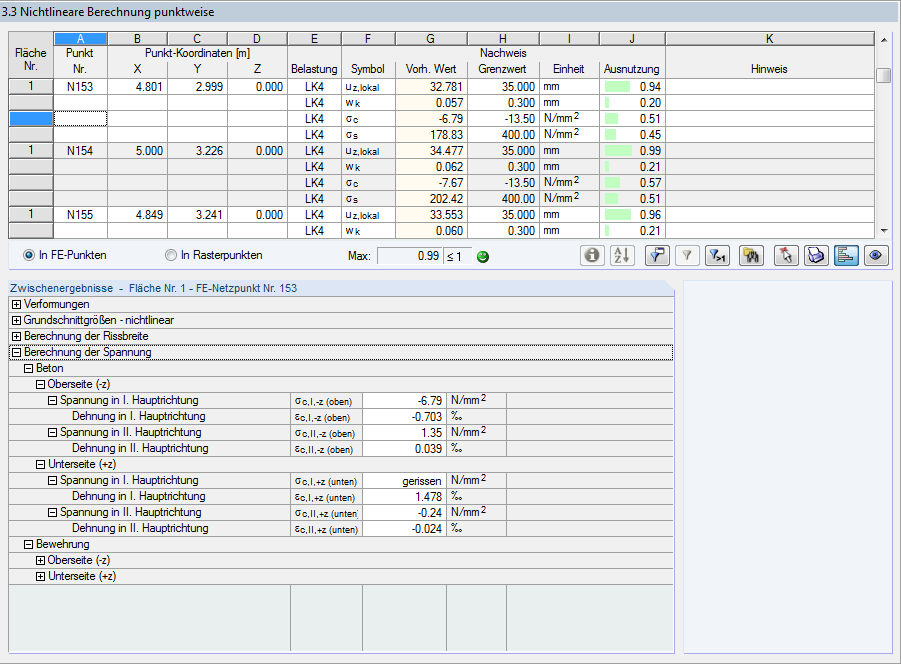
Task: Click the strain value -0.024
Action: [x=404, y=529]
